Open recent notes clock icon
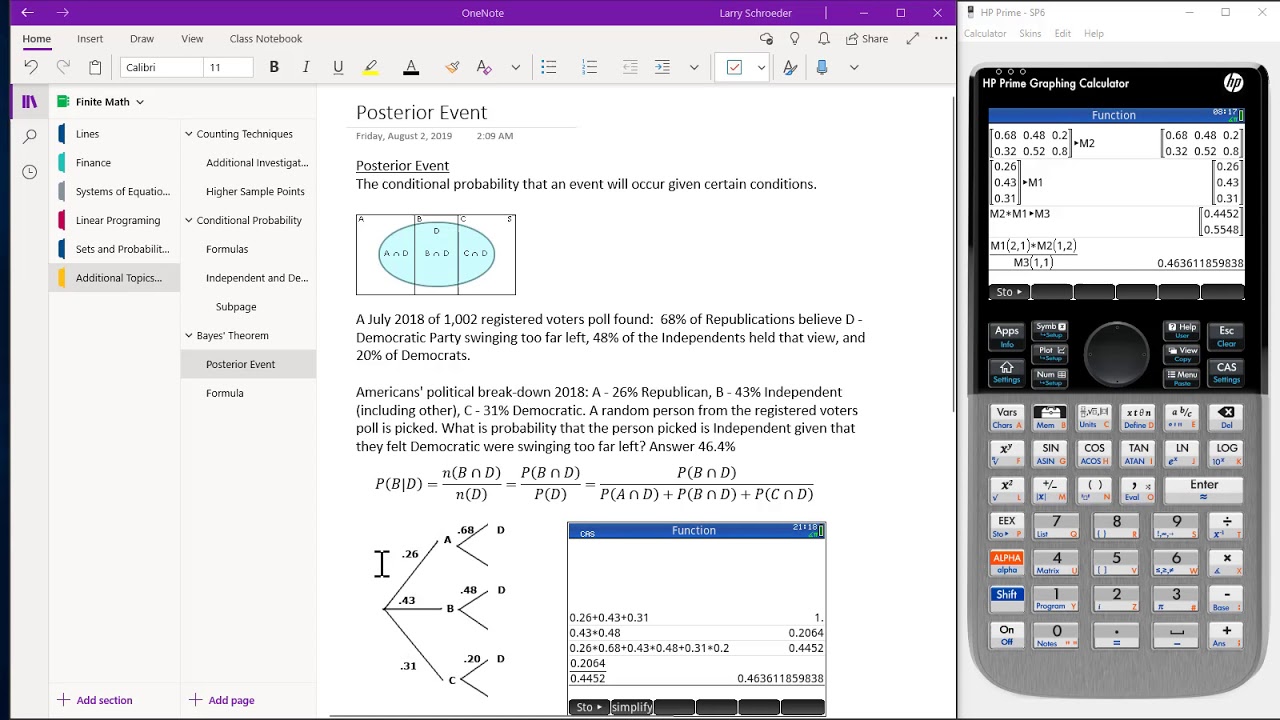 [x=30, y=172]
